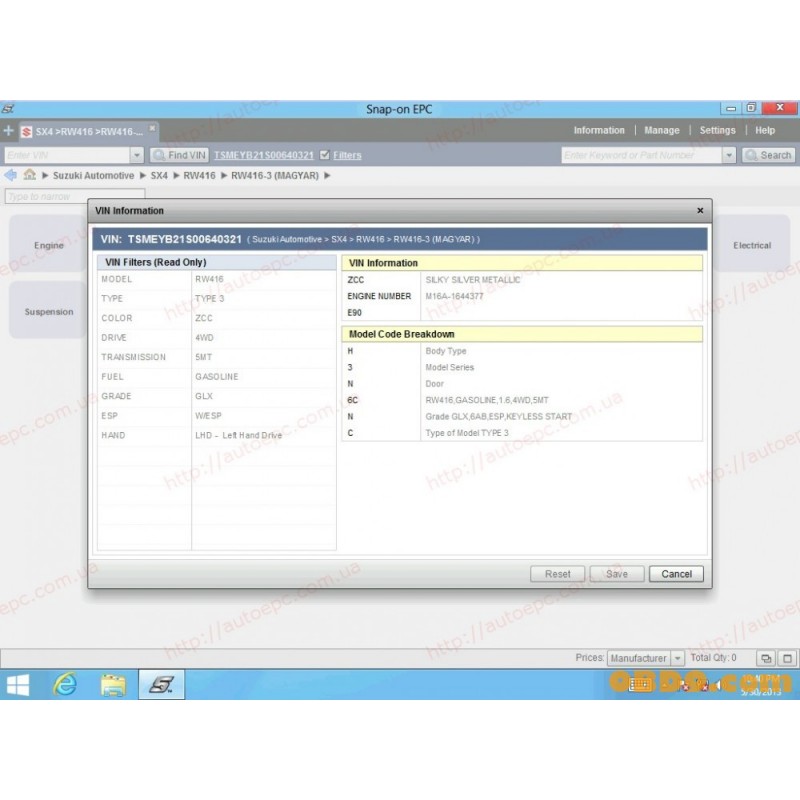Open Internet Explorer from the taskbar
Screen dimensions: 800x800
coord(66,684)
